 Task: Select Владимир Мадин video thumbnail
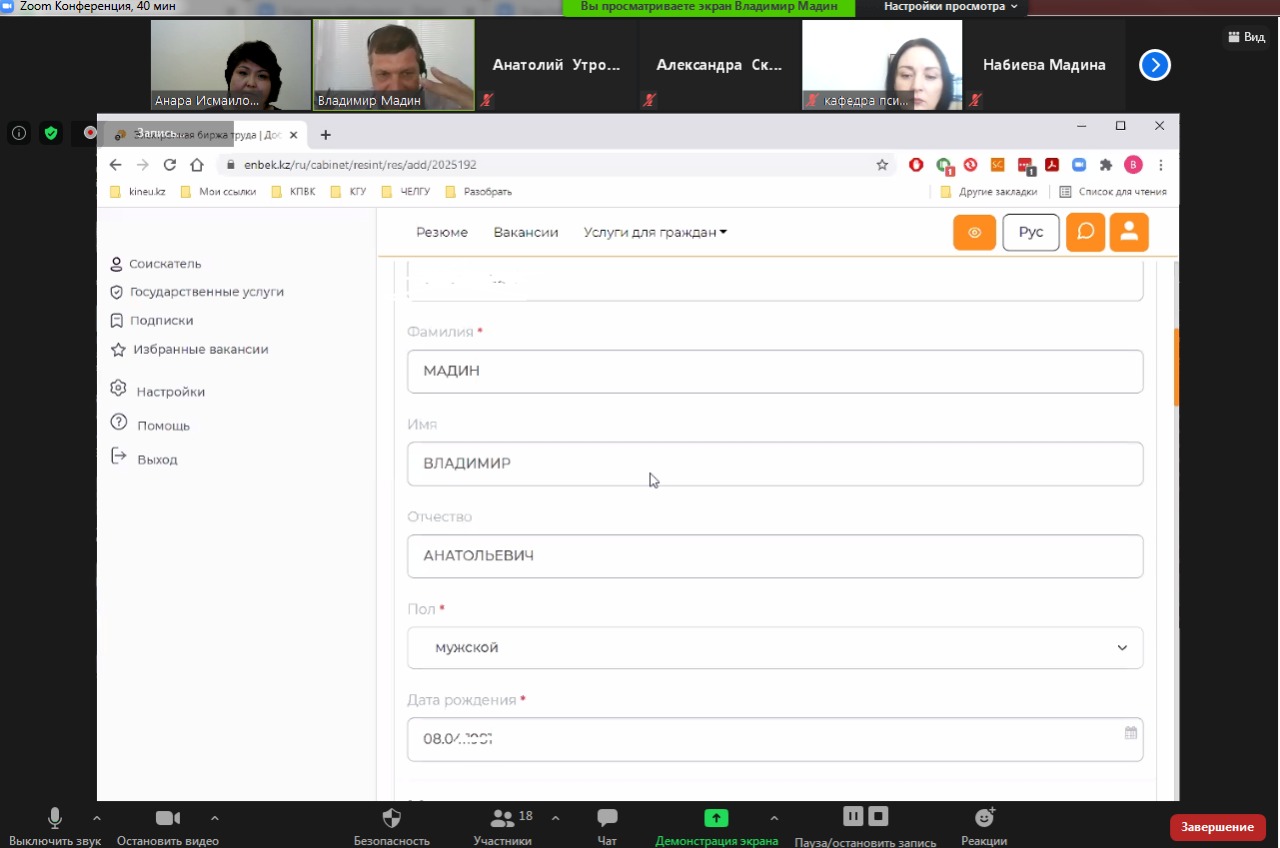click(x=394, y=65)
